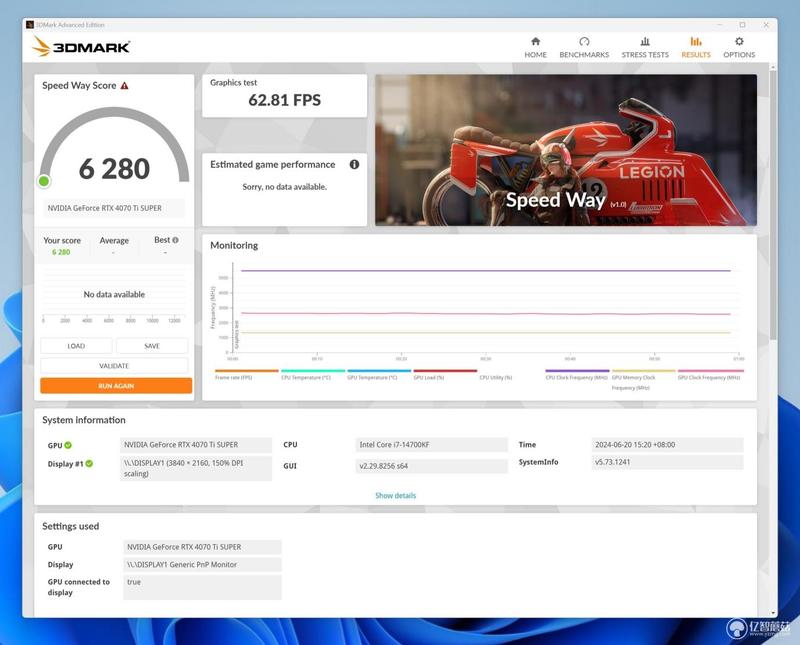
Task: Open the HOME section
Action: click(x=535, y=47)
